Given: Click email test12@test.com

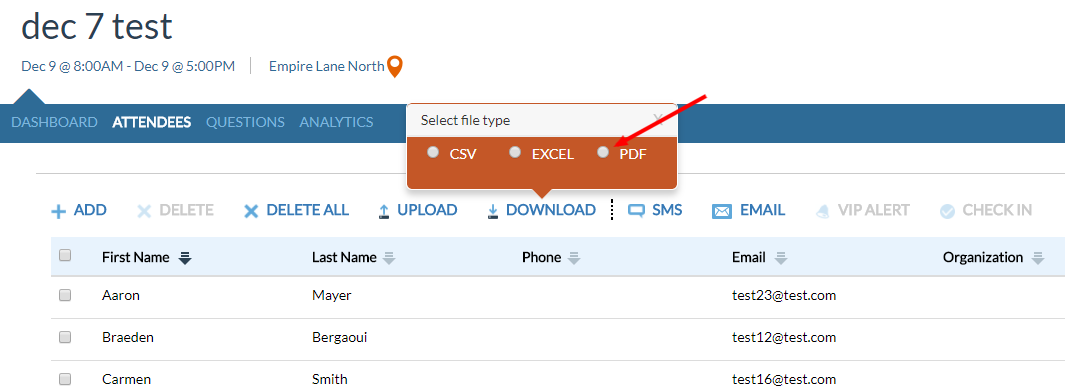Looking at the screenshot, I should click(784, 337).
